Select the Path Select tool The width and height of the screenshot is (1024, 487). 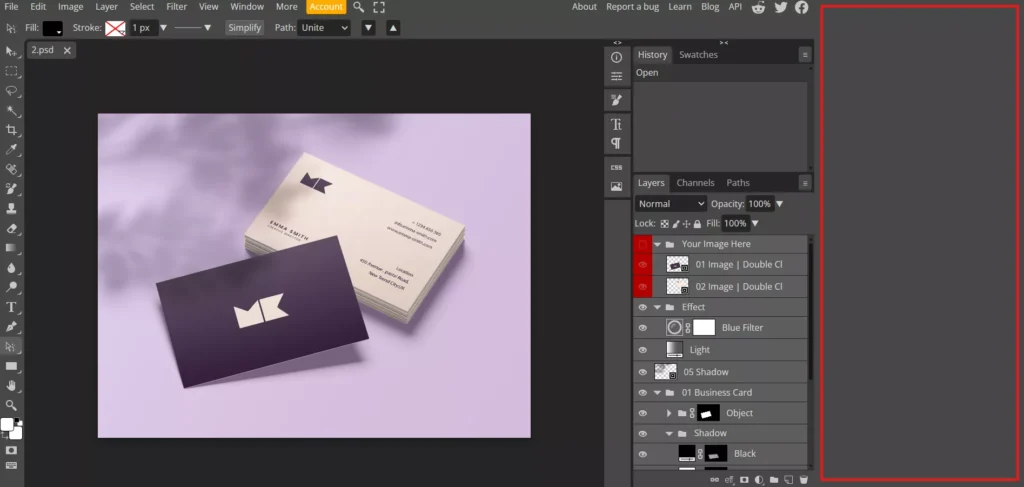click(x=11, y=347)
